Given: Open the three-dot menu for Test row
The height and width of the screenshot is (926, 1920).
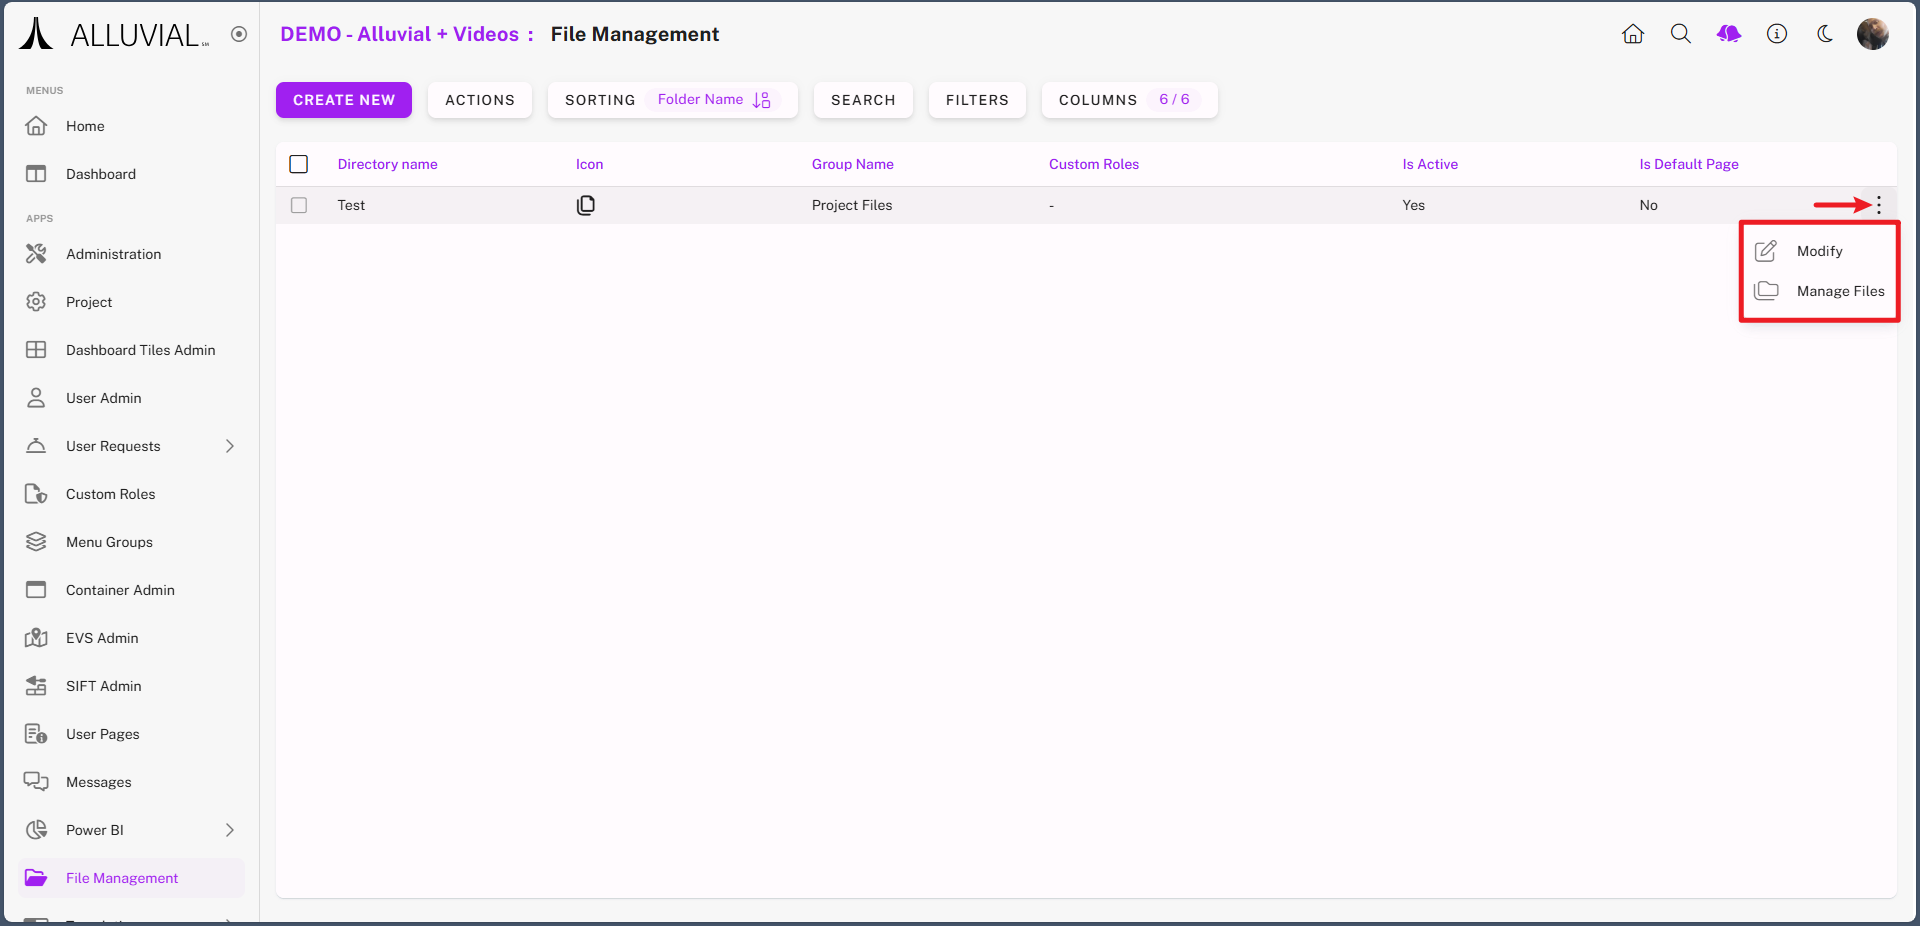Looking at the screenshot, I should [x=1879, y=205].
